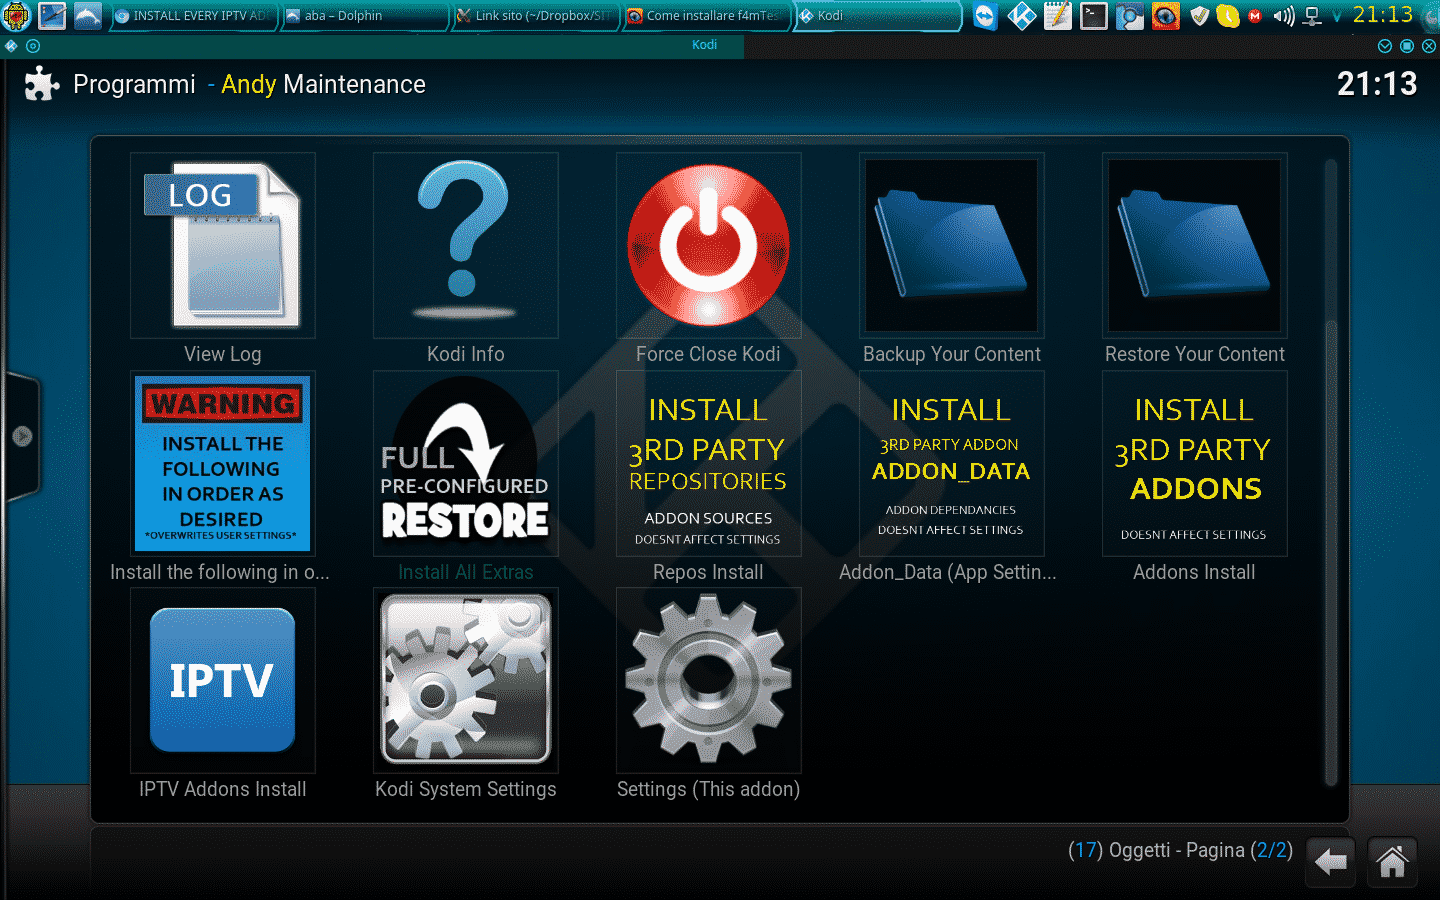Viewport: 1440px width, 900px height.
Task: Launch Chromium browser from panel
Action: [1130, 16]
